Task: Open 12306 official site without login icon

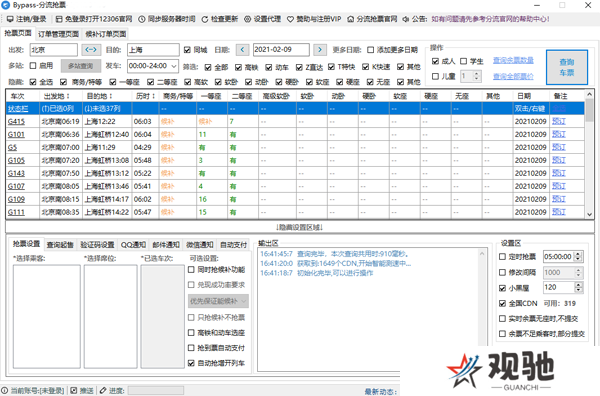Action: click(x=59, y=19)
